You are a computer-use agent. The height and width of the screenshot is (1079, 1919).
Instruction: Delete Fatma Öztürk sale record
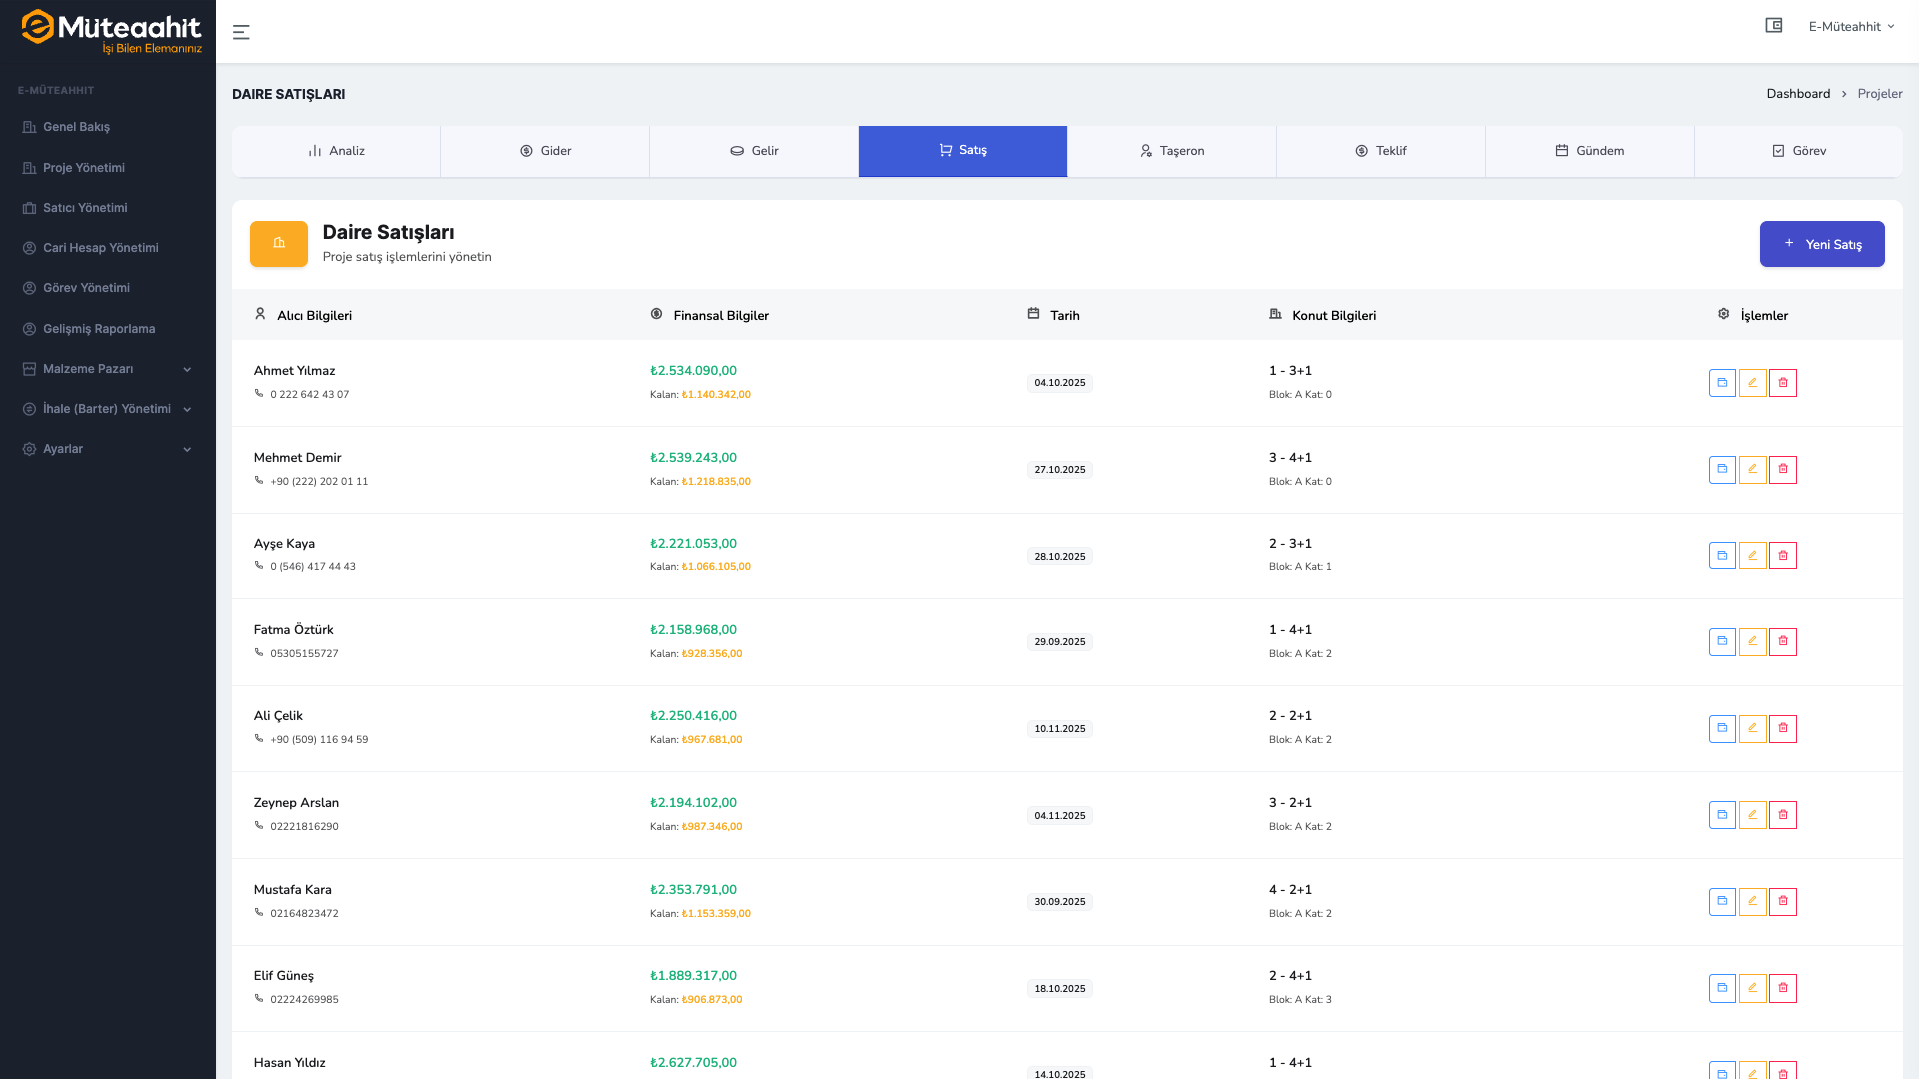pos(1782,642)
